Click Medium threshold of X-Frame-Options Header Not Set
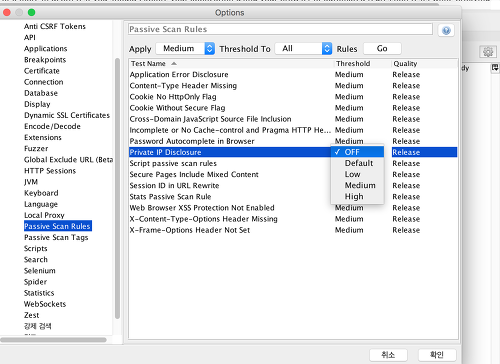500x364 pixels. point(349,230)
